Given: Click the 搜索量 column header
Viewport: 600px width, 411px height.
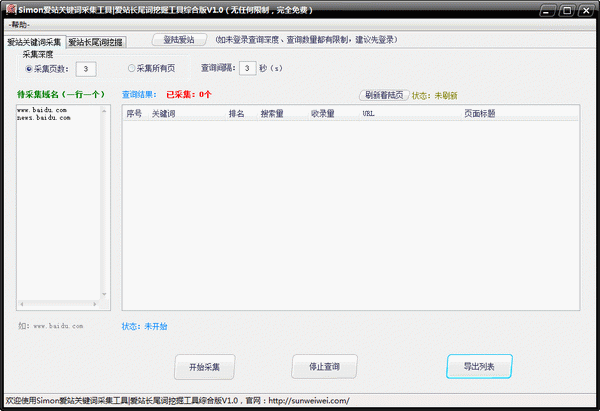Looking at the screenshot, I should click(272, 114).
